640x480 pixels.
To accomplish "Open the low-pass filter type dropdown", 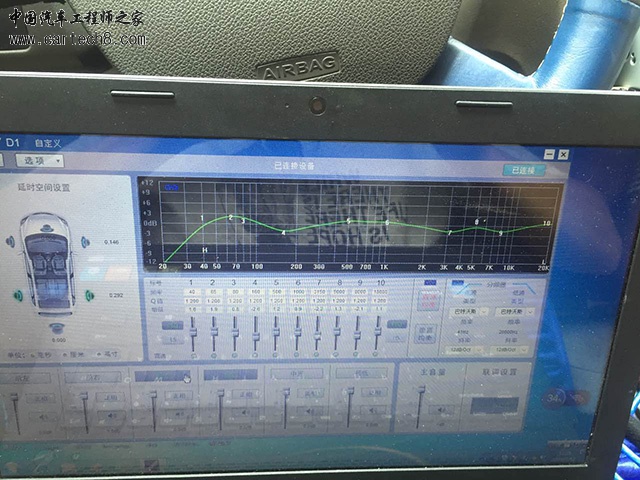I will pyautogui.click(x=515, y=312).
